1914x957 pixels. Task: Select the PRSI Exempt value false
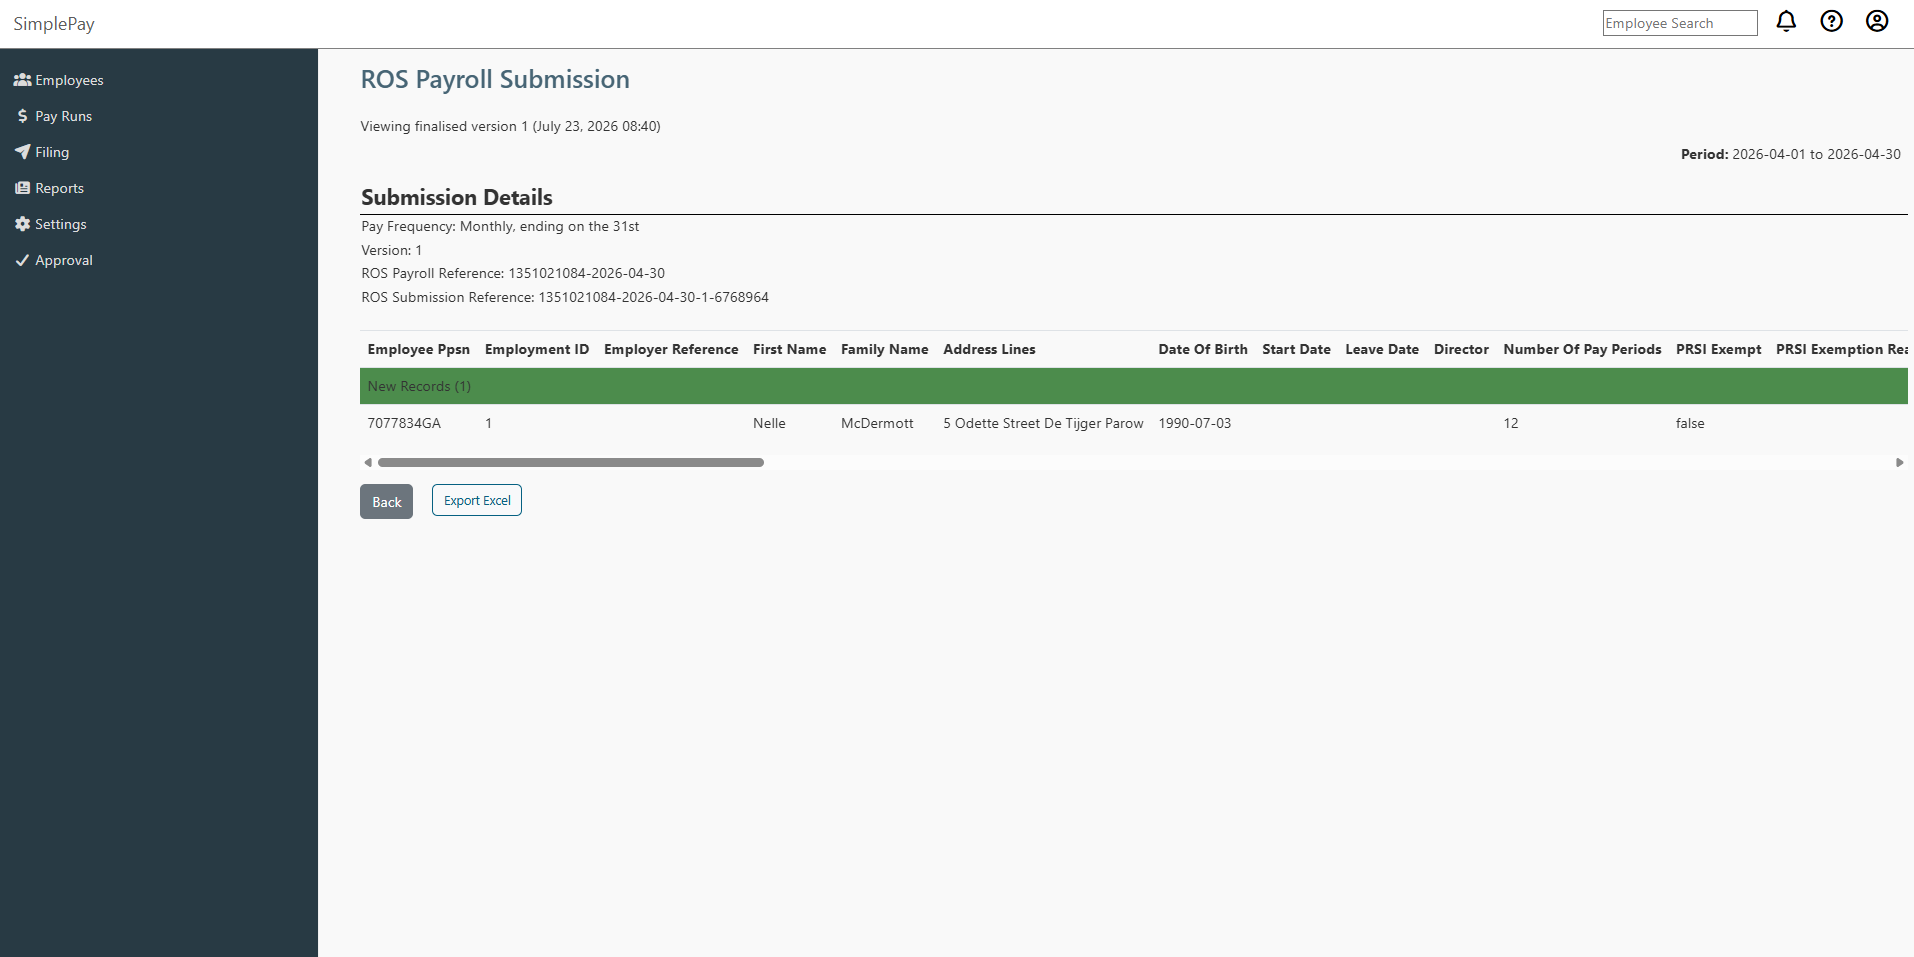tap(1690, 423)
